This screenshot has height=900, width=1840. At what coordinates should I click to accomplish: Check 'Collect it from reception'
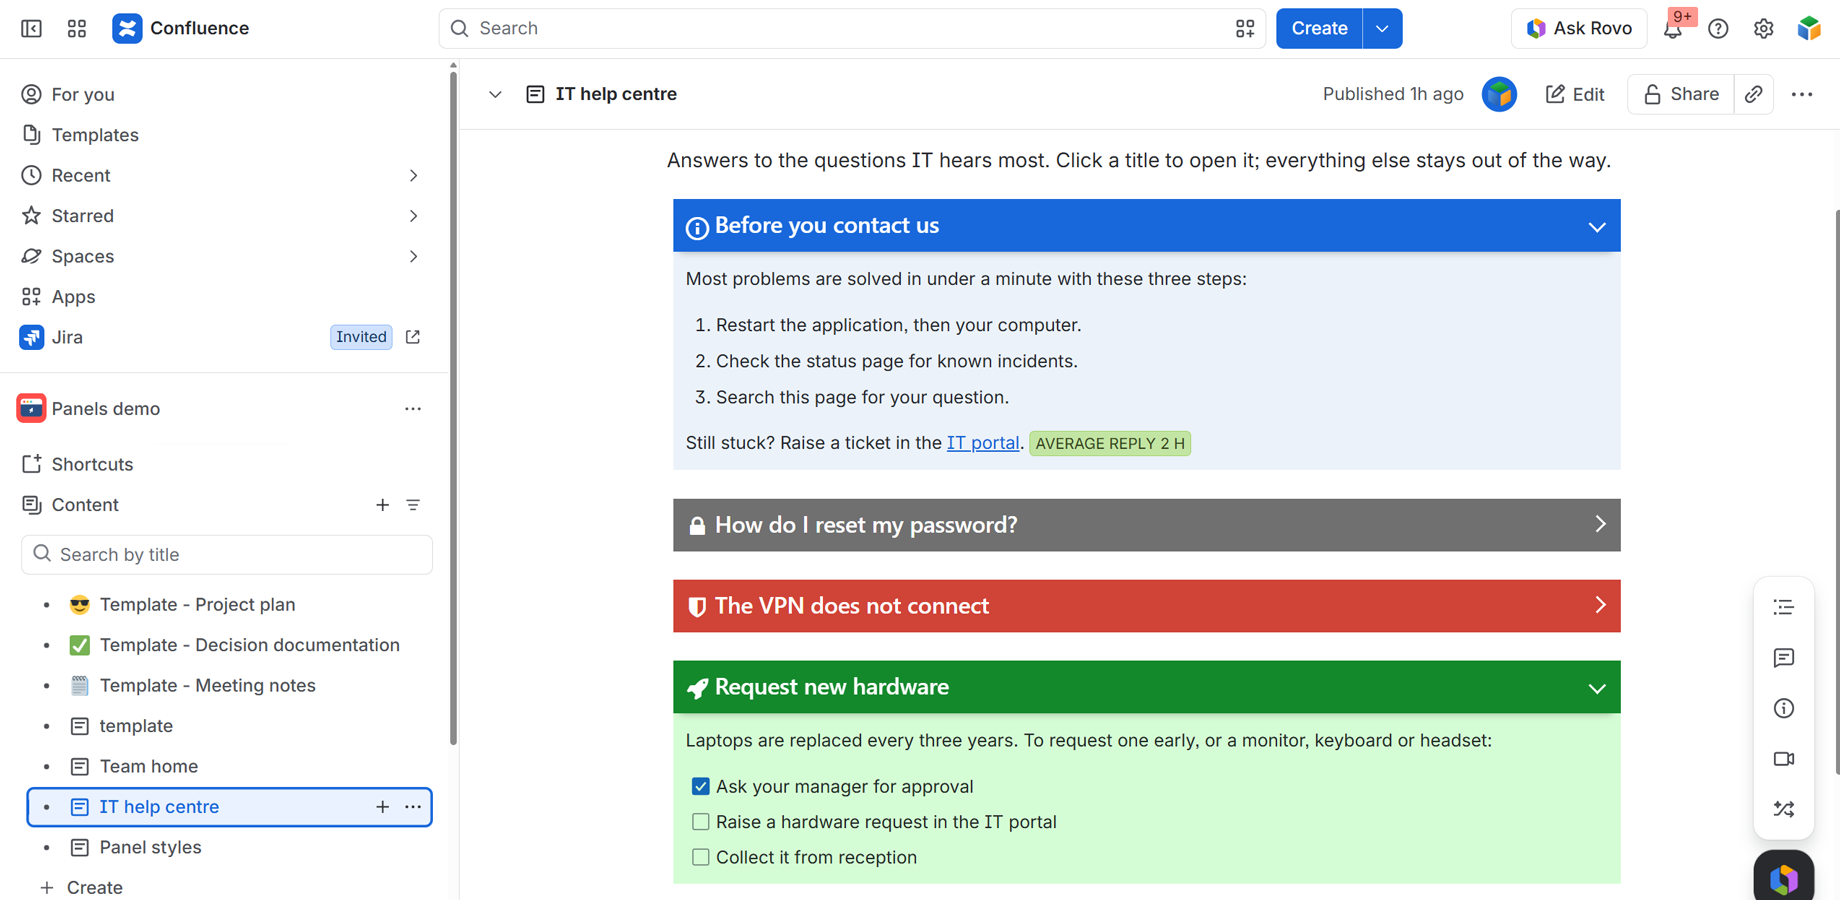700,857
